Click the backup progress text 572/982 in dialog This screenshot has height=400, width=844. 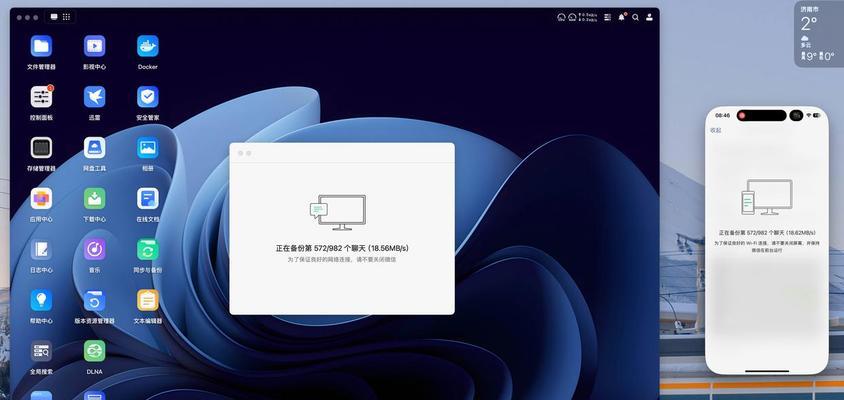pos(342,248)
